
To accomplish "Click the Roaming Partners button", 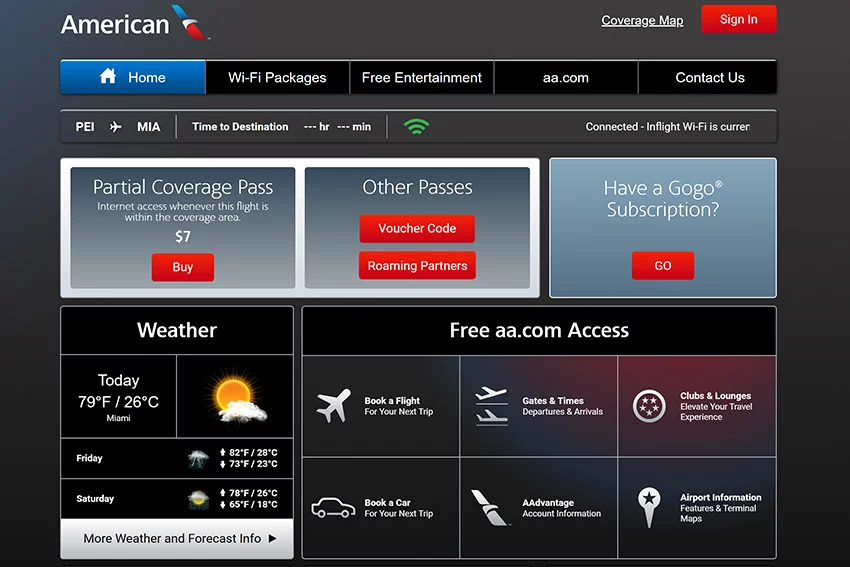I will 417,266.
